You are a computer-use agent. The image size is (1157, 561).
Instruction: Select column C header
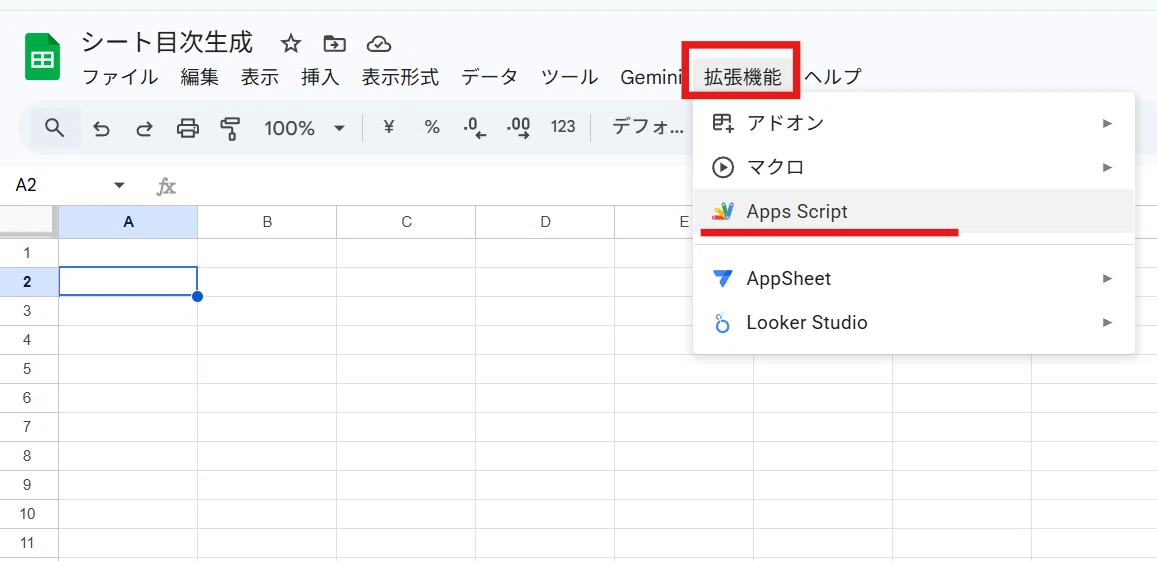pyautogui.click(x=406, y=221)
